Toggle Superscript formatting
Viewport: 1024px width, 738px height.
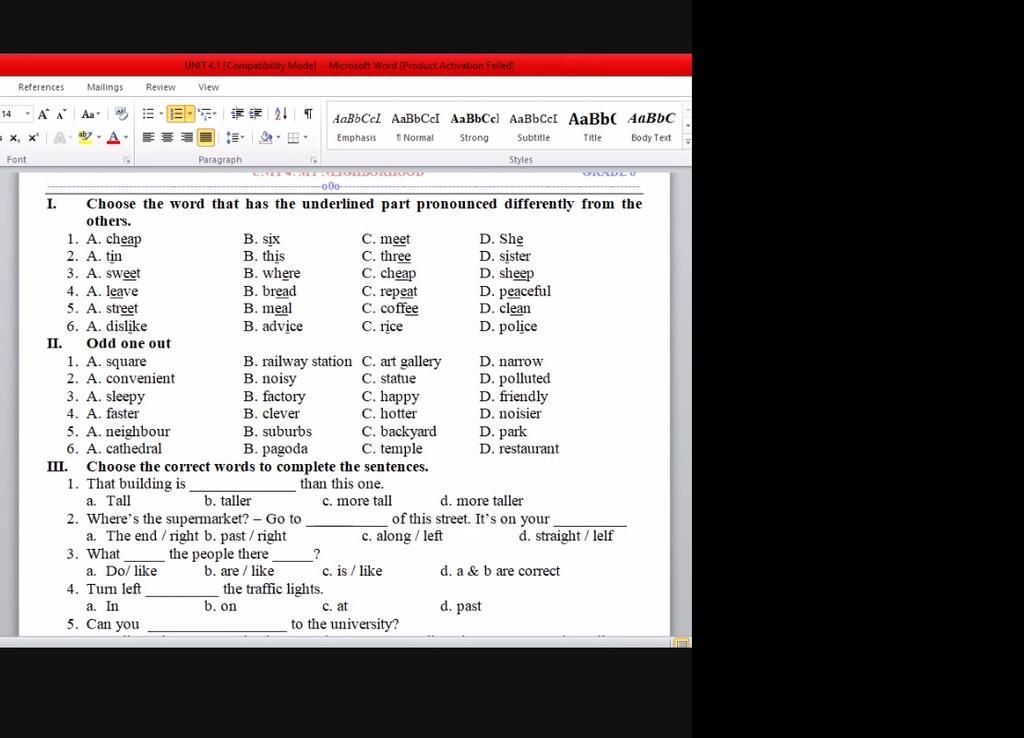pos(33,138)
